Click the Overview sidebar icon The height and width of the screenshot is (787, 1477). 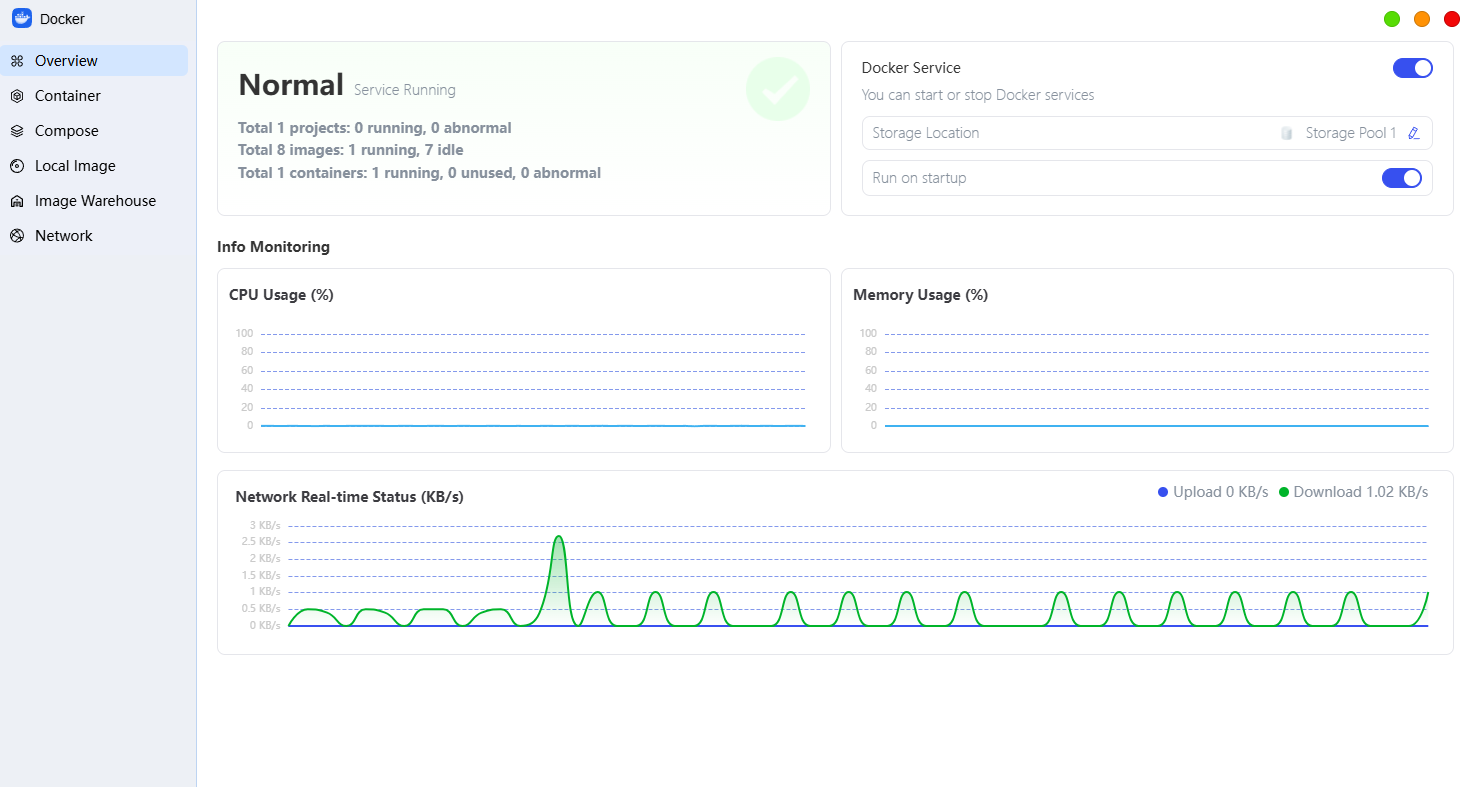pyautogui.click(x=17, y=61)
